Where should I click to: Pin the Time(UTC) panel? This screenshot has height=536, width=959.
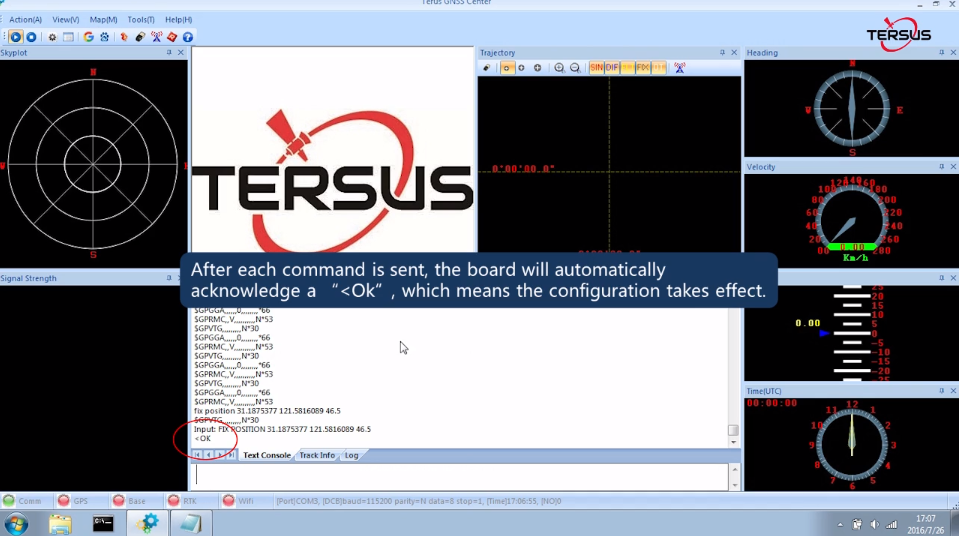click(941, 390)
